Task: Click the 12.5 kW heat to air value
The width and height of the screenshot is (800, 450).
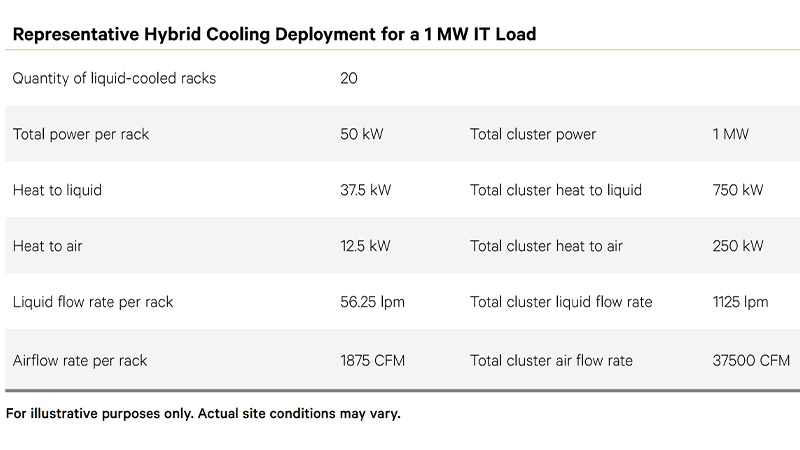Action: click(366, 246)
